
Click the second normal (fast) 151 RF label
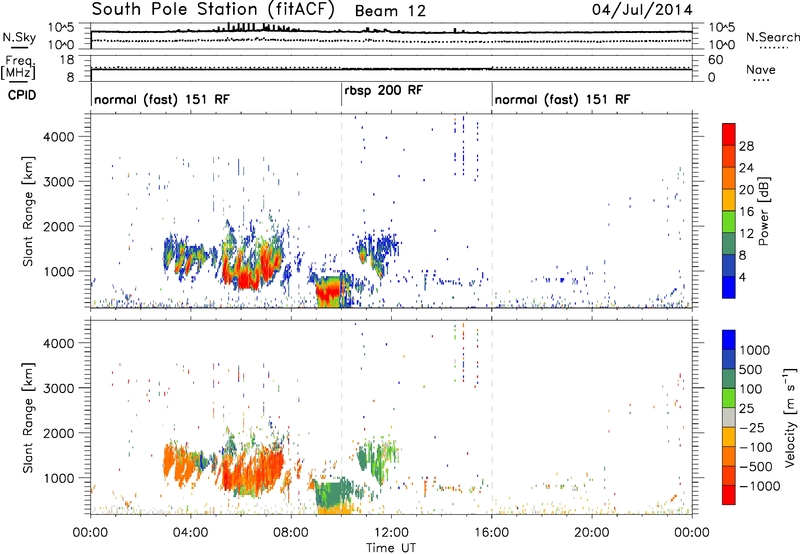(x=562, y=99)
